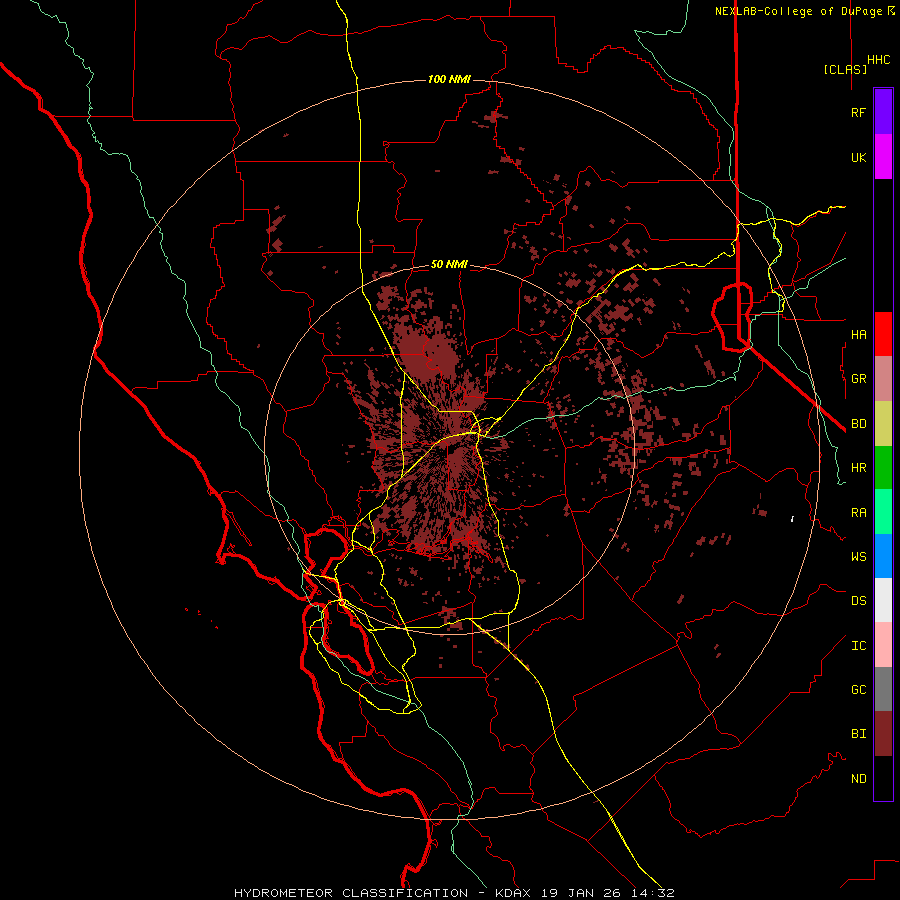The image size is (900, 900).
Task: Click the IC light pink color swatch
Action: (x=883, y=645)
